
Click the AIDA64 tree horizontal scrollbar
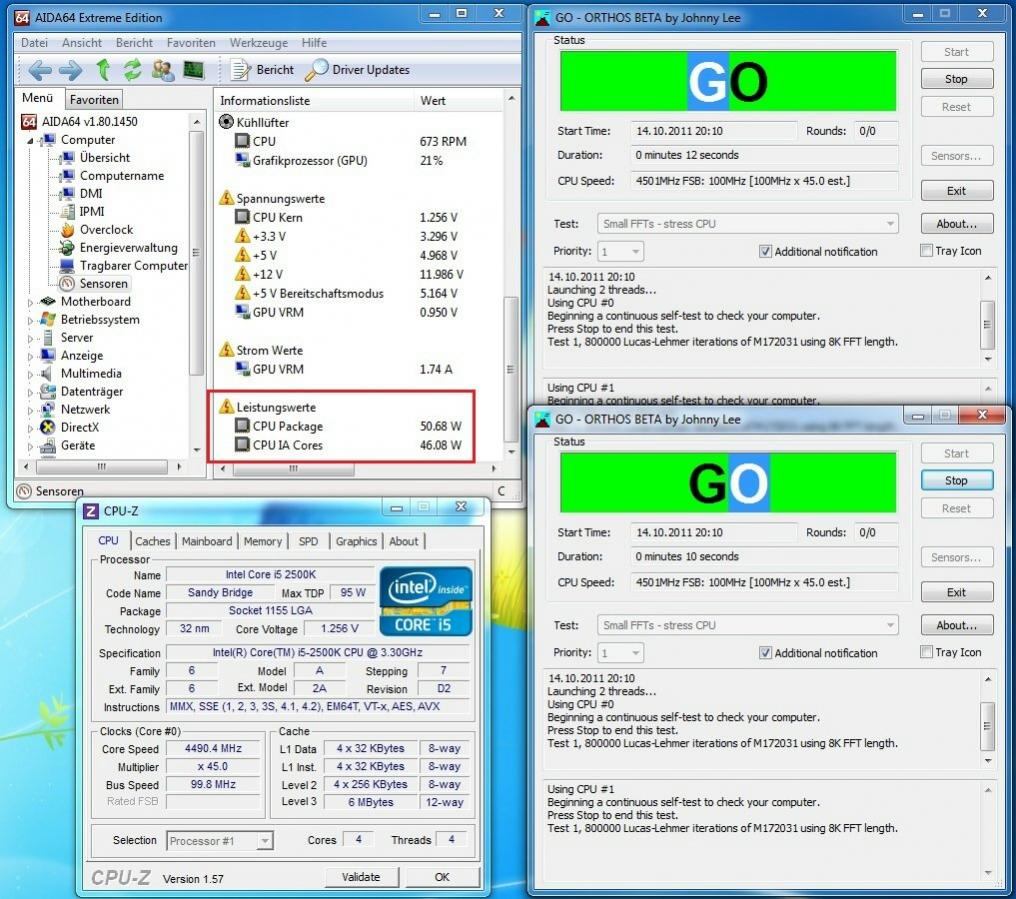102,466
